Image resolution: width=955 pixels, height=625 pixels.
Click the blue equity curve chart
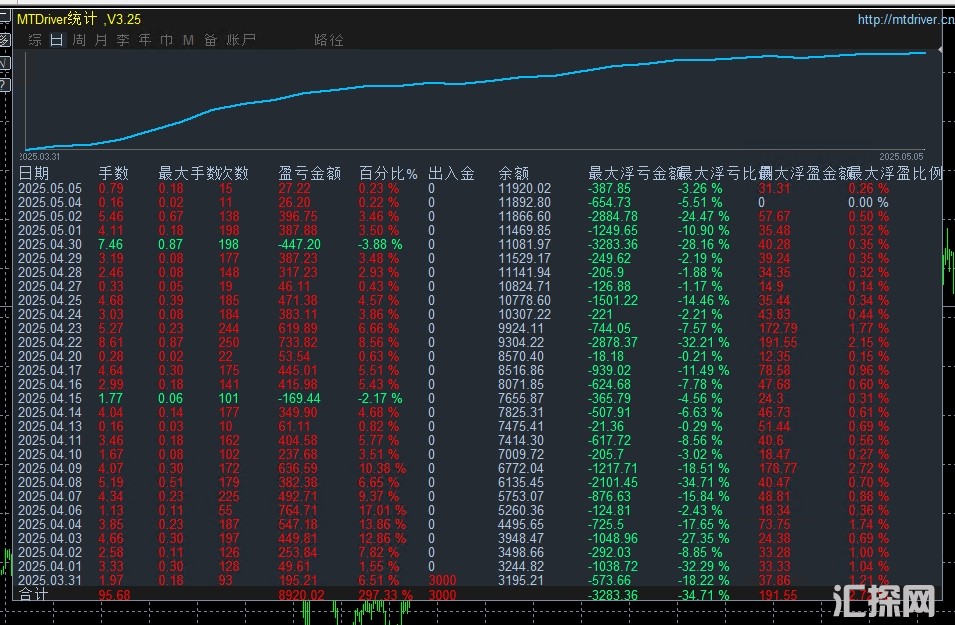475,101
